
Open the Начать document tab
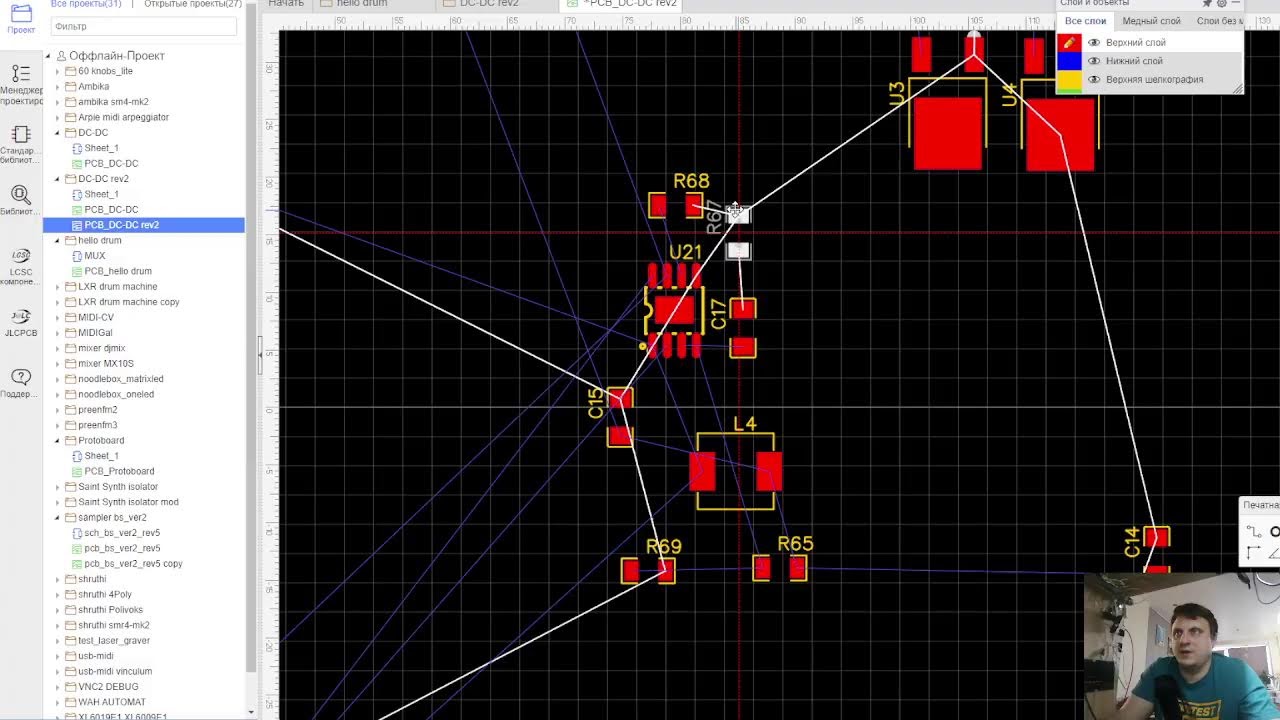point(286,4)
